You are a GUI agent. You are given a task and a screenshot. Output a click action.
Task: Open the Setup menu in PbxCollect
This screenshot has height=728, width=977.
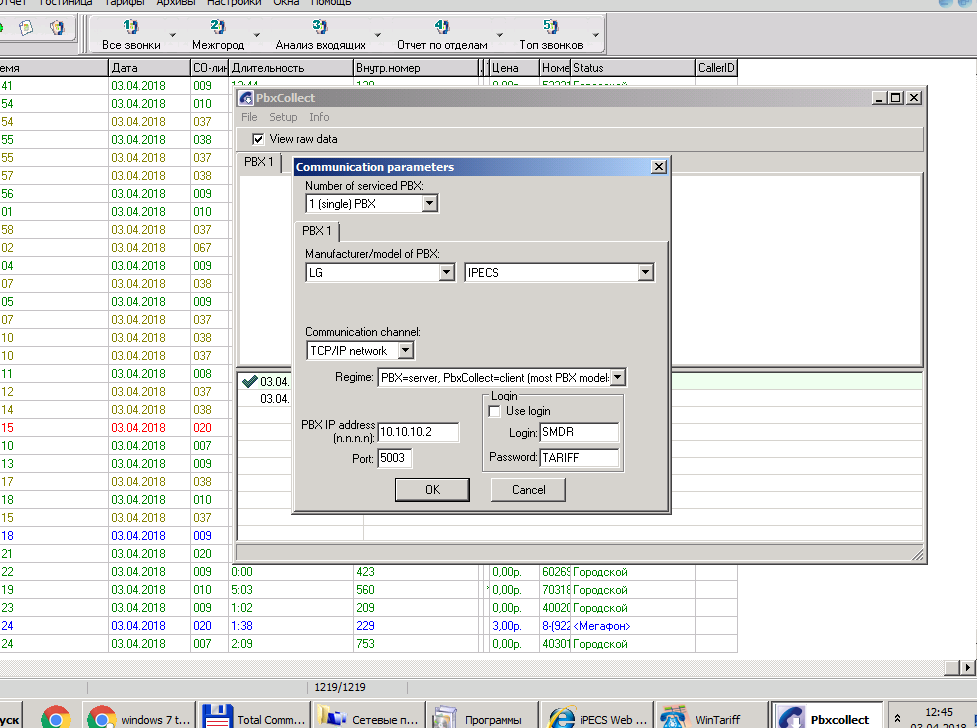click(x=283, y=117)
